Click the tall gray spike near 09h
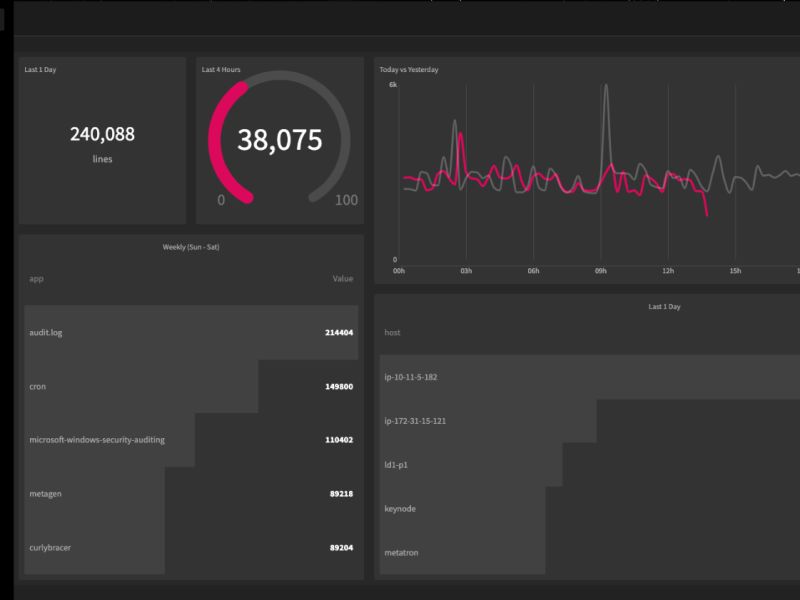 coord(606,122)
